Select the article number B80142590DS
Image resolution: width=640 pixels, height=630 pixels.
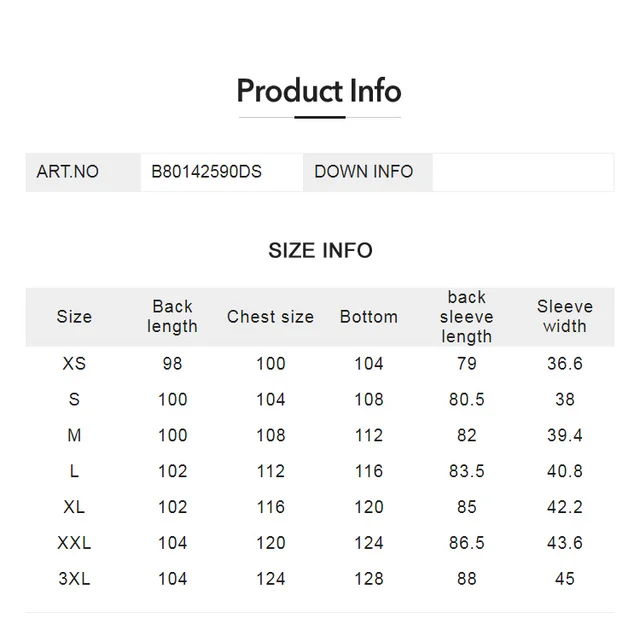coord(207,172)
